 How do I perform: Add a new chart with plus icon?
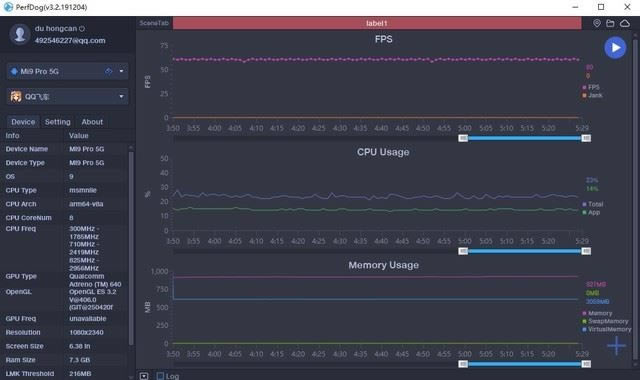[616, 346]
